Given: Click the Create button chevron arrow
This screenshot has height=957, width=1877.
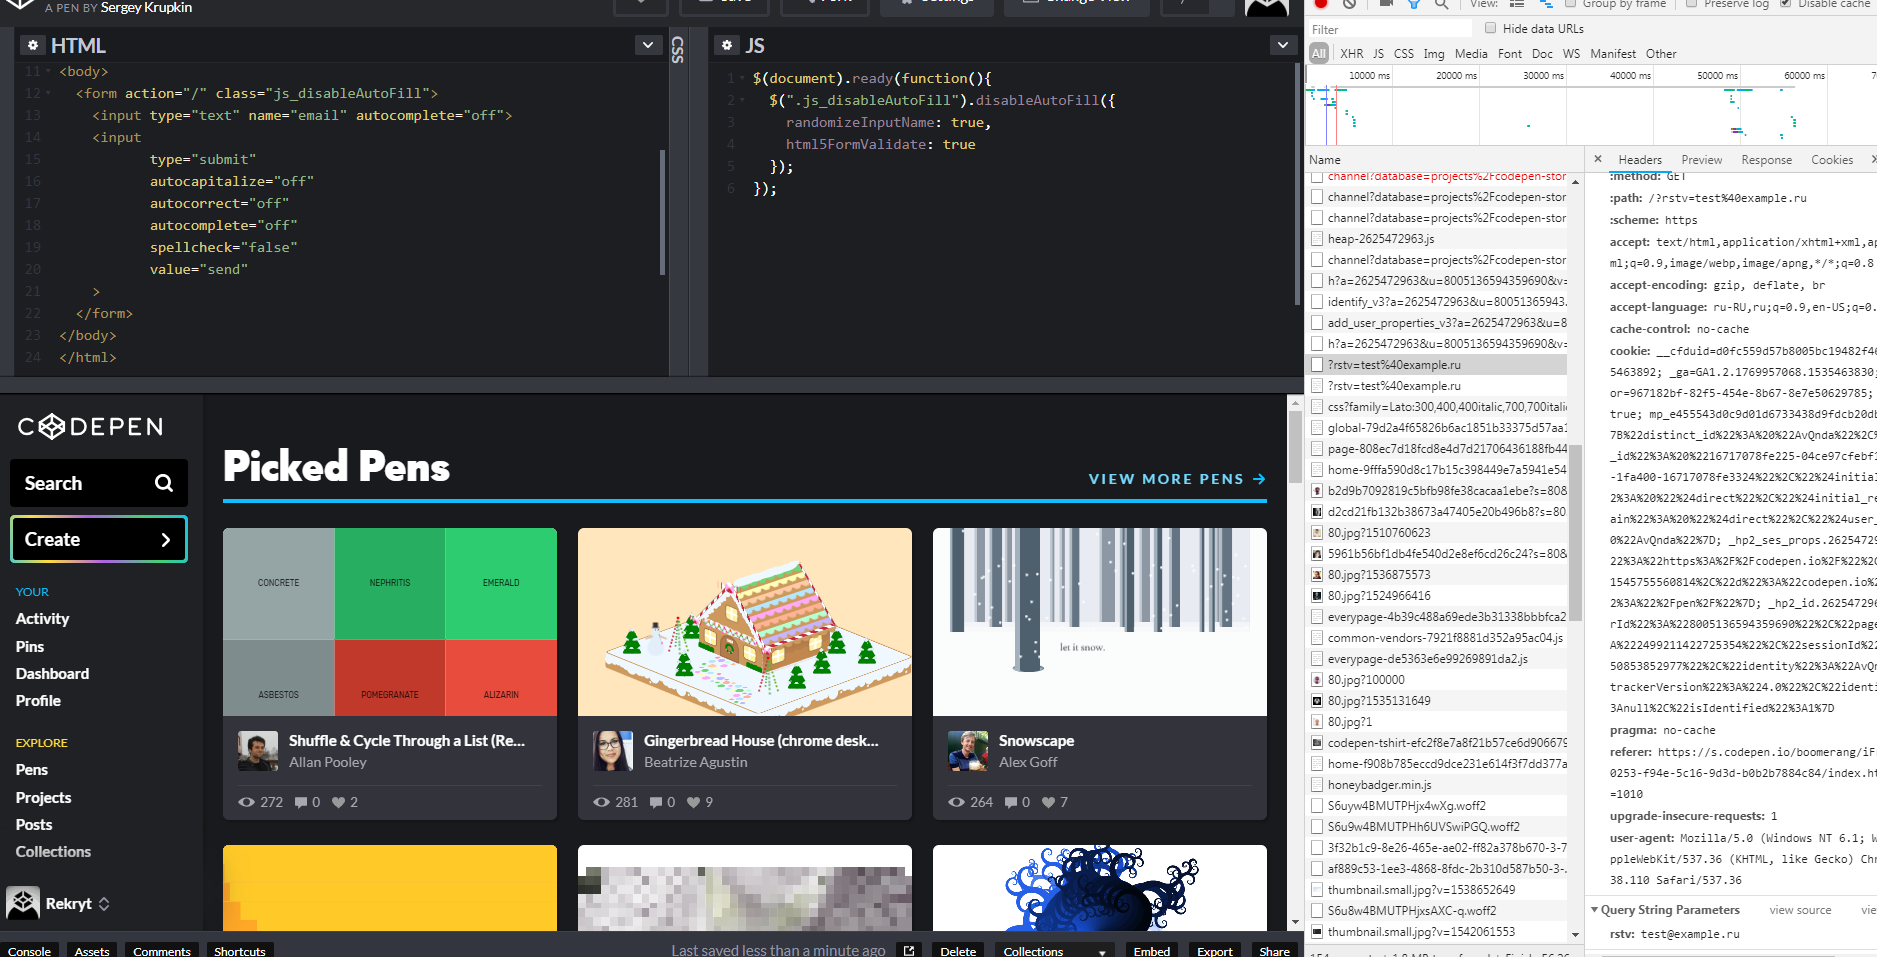Looking at the screenshot, I should click(166, 540).
